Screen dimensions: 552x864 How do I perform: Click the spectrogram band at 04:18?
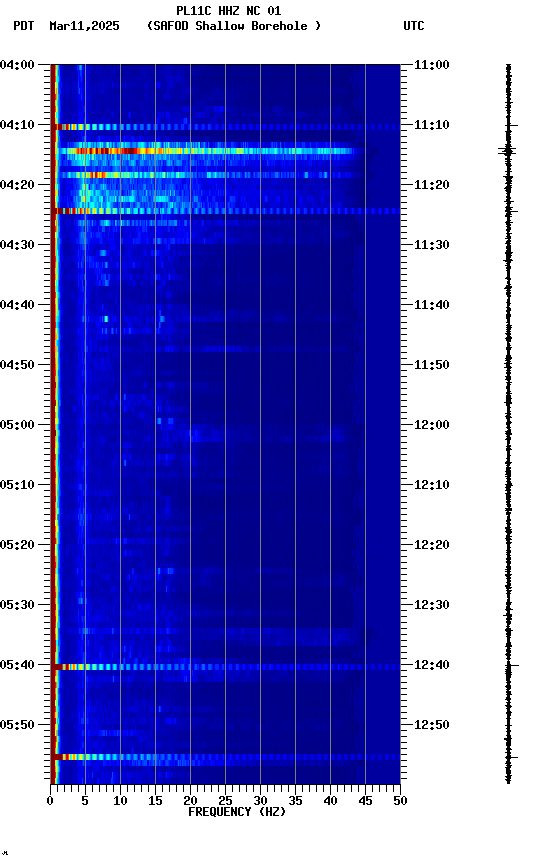209,175
